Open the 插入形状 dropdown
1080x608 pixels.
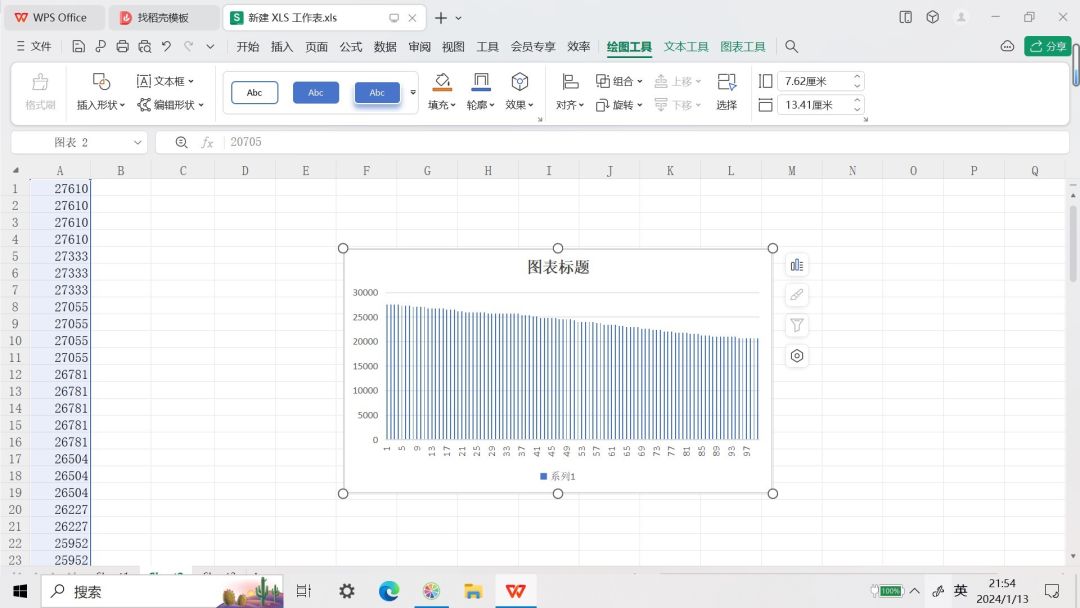100,105
